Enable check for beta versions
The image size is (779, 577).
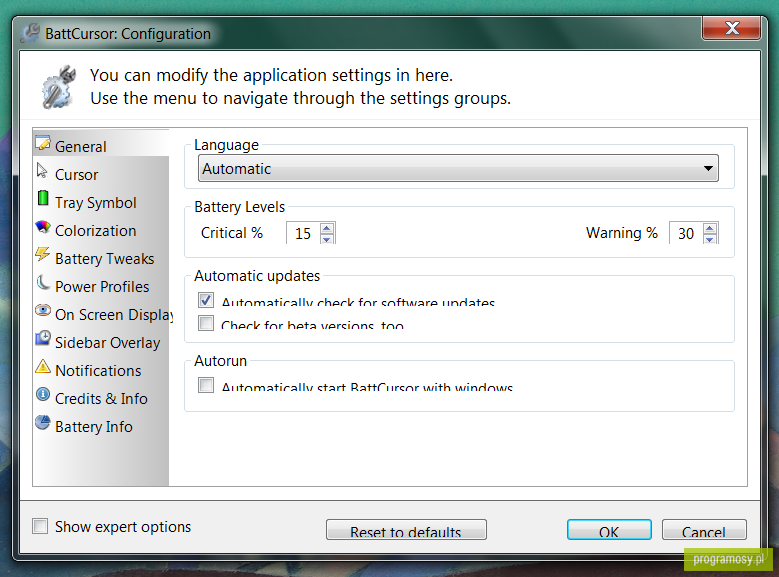206,323
